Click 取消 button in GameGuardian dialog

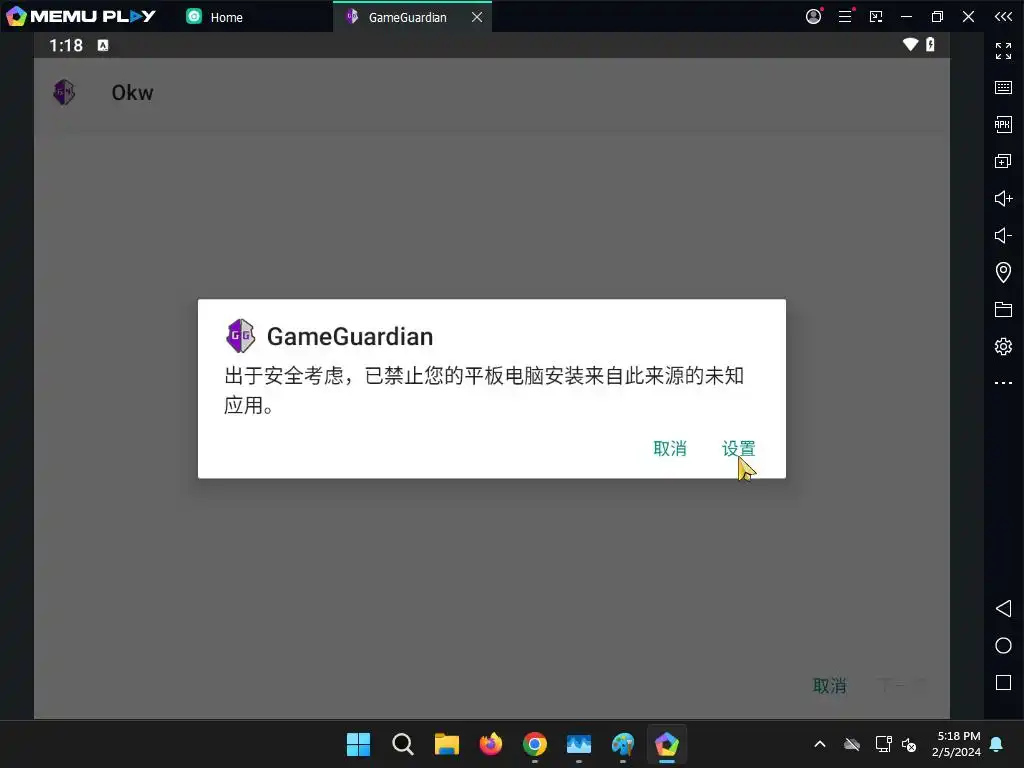(670, 449)
